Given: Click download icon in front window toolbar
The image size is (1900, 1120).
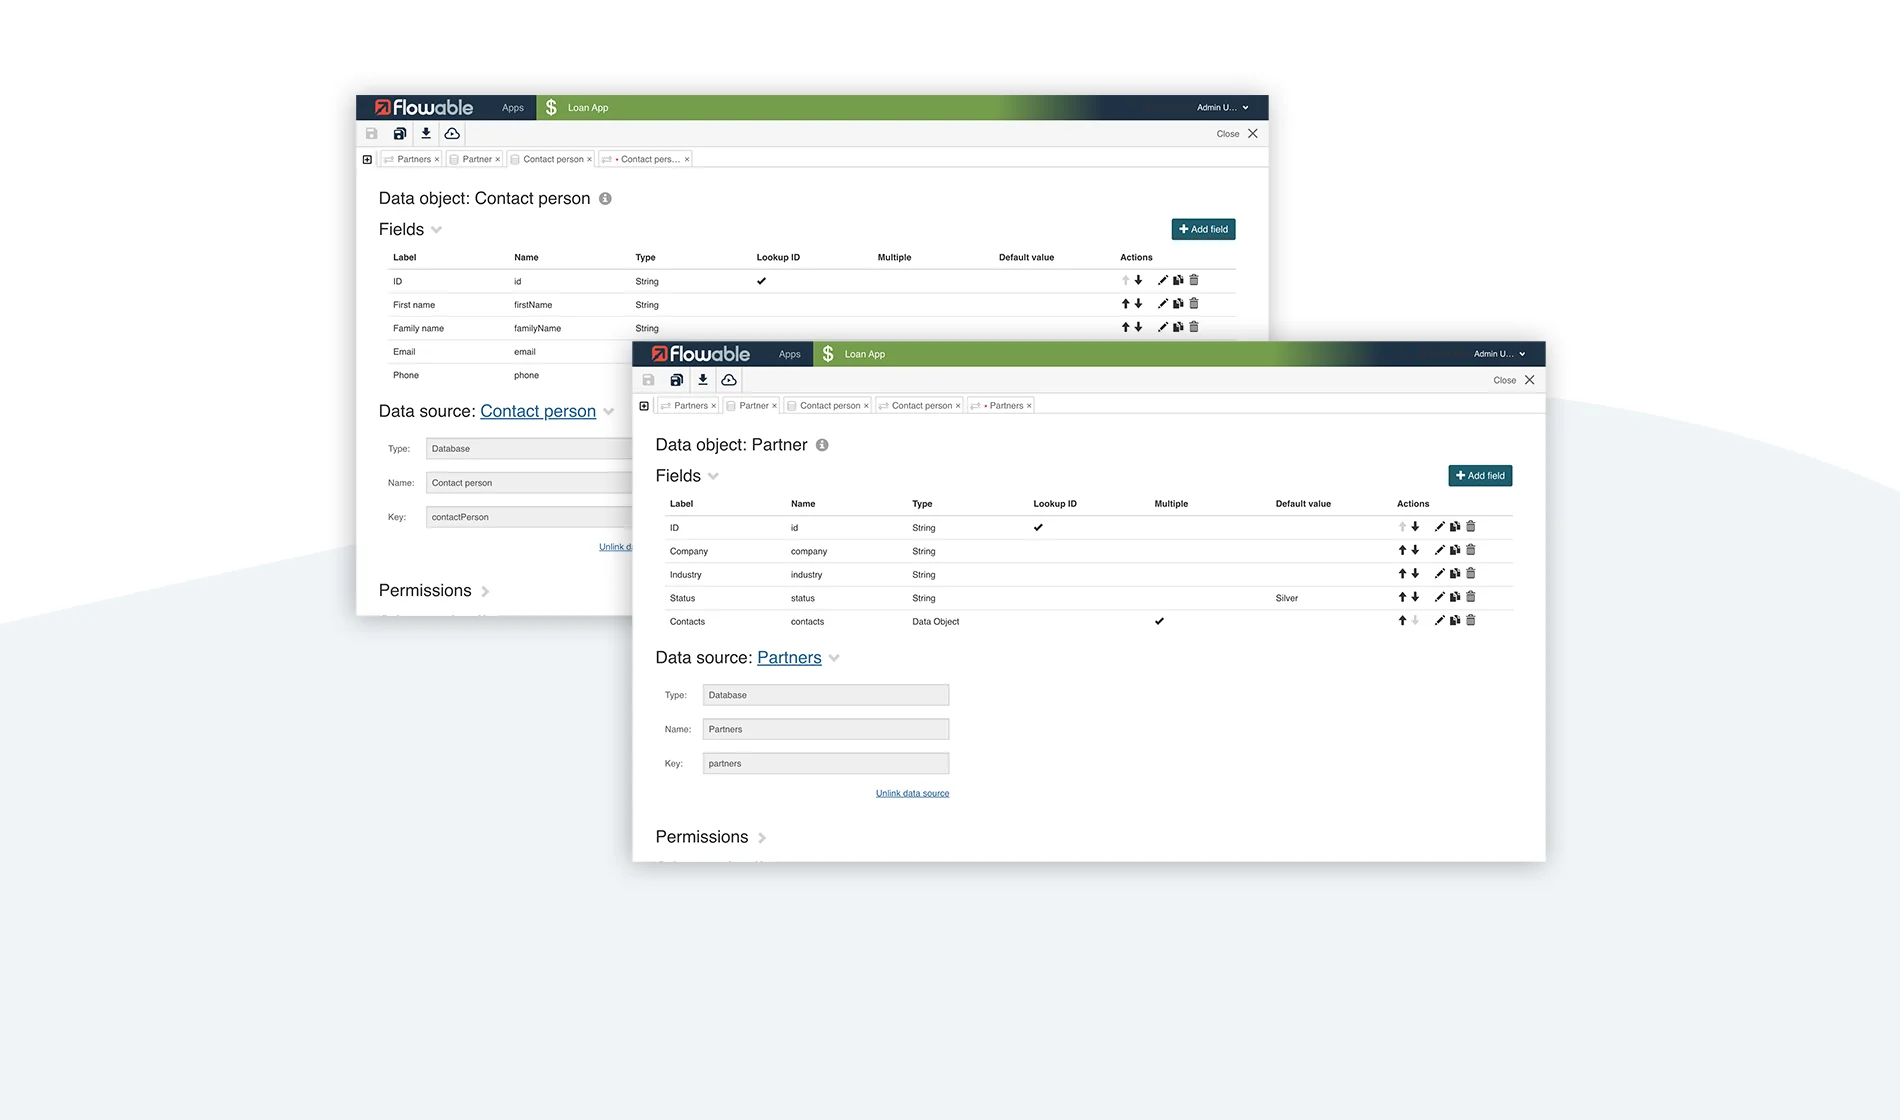Looking at the screenshot, I should (703, 380).
